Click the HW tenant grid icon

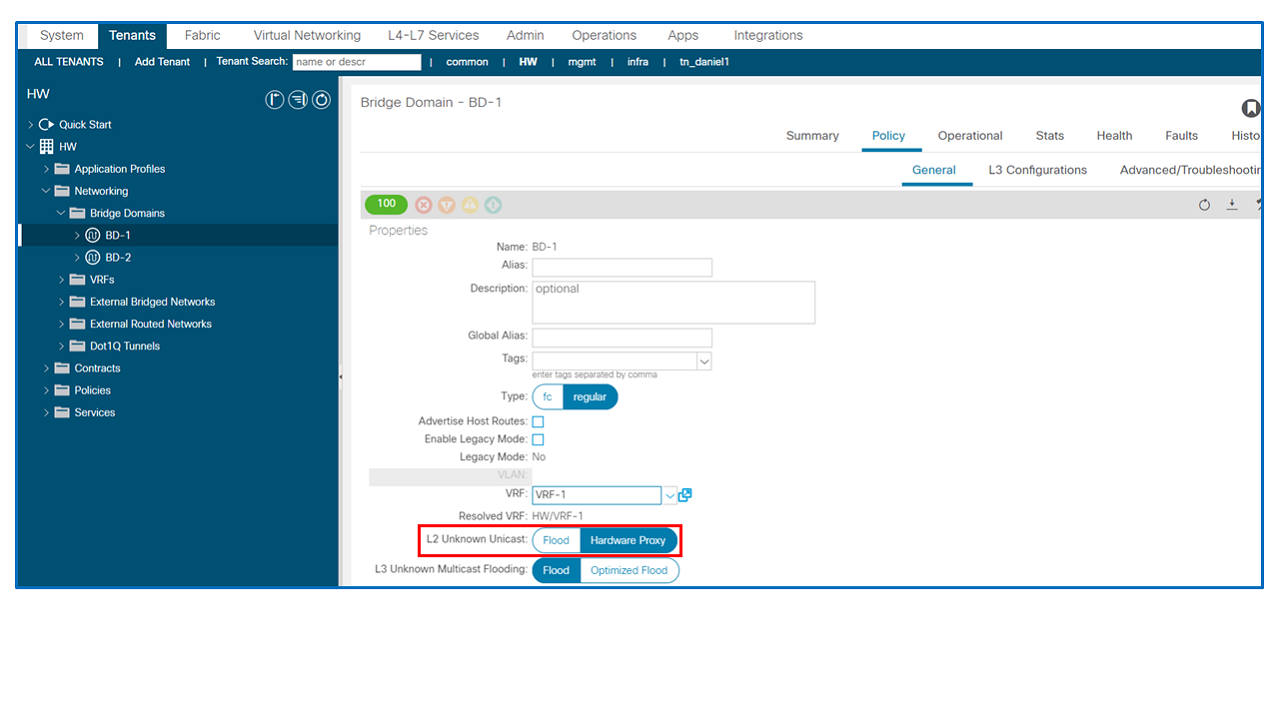[47, 147]
